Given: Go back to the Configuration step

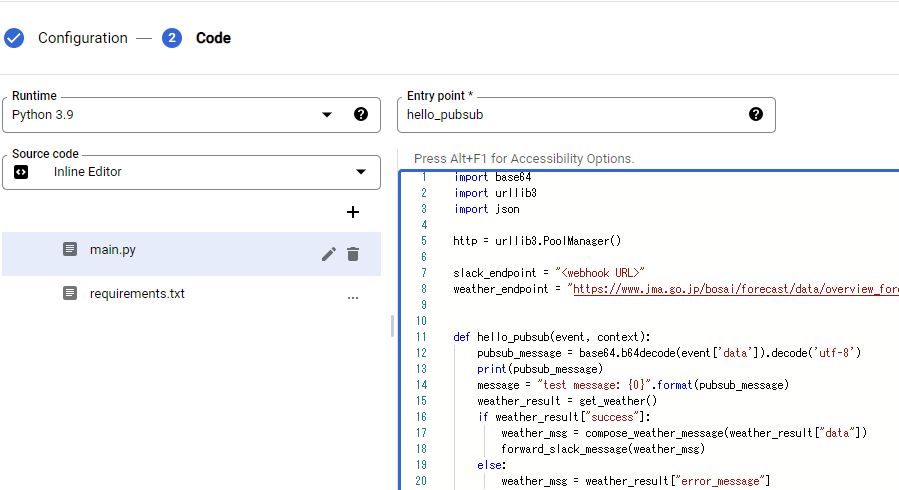Looking at the screenshot, I should coord(82,38).
